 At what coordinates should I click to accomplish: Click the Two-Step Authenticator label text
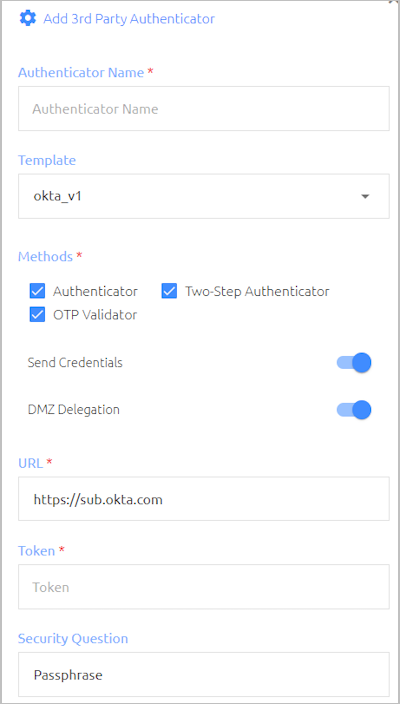tap(257, 291)
